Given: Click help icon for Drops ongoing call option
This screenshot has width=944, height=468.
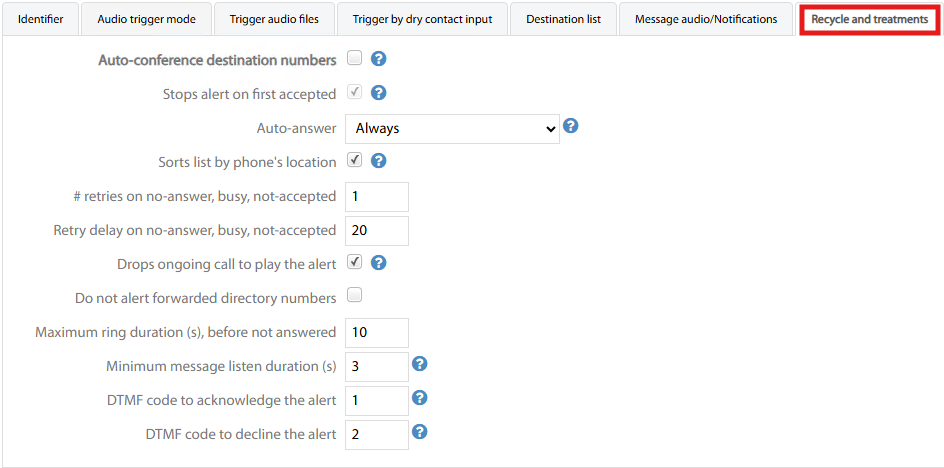Looking at the screenshot, I should pos(378,263).
